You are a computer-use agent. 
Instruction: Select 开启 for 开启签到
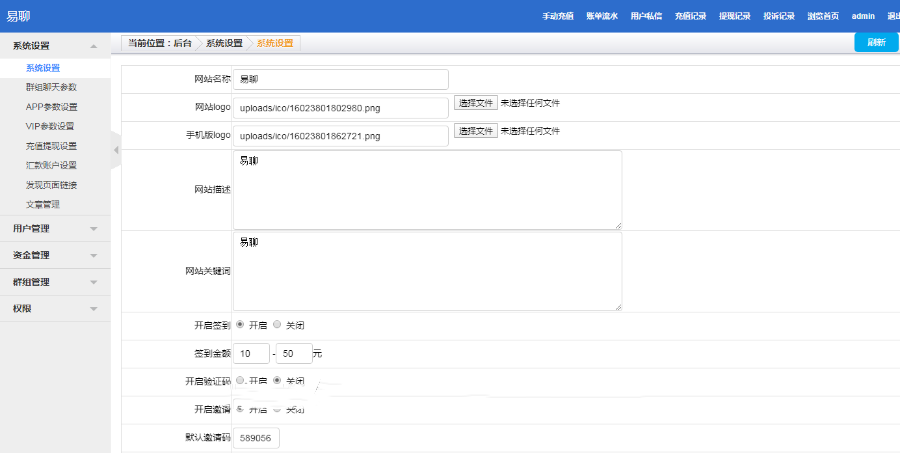point(240,324)
